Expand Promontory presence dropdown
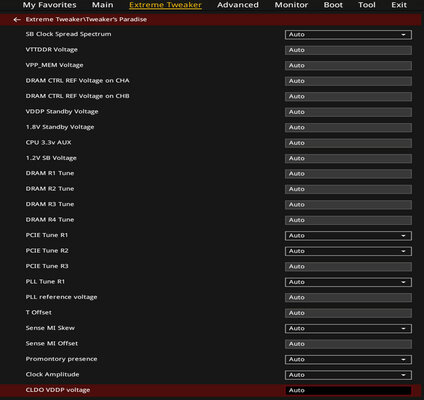The height and width of the screenshot is (400, 424). coord(348,360)
